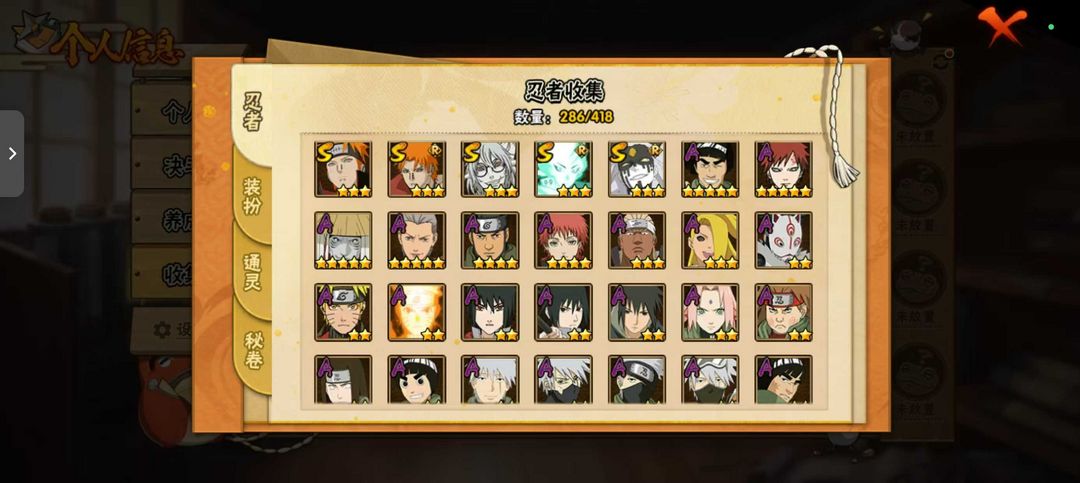Screen dimensions: 1080x483
Task: Close the panel with the red X
Action: coord(1002,26)
